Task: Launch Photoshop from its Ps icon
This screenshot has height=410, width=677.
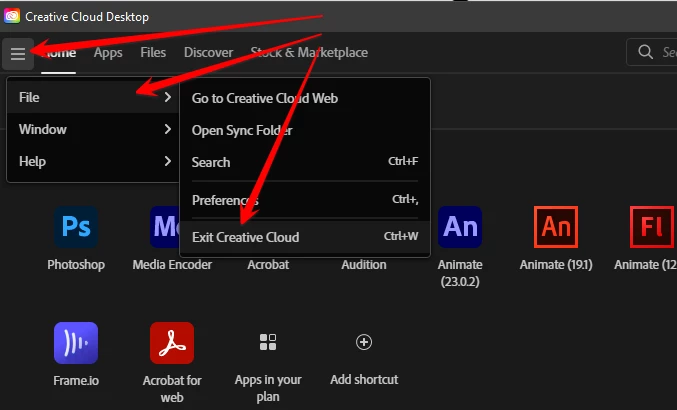Action: click(x=76, y=227)
